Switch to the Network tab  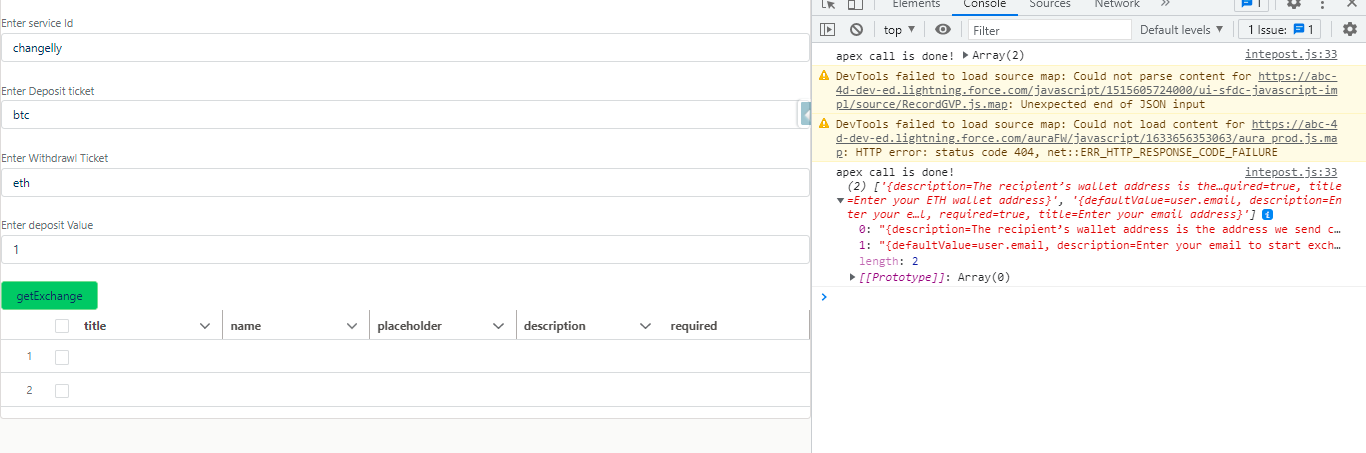click(x=1116, y=5)
